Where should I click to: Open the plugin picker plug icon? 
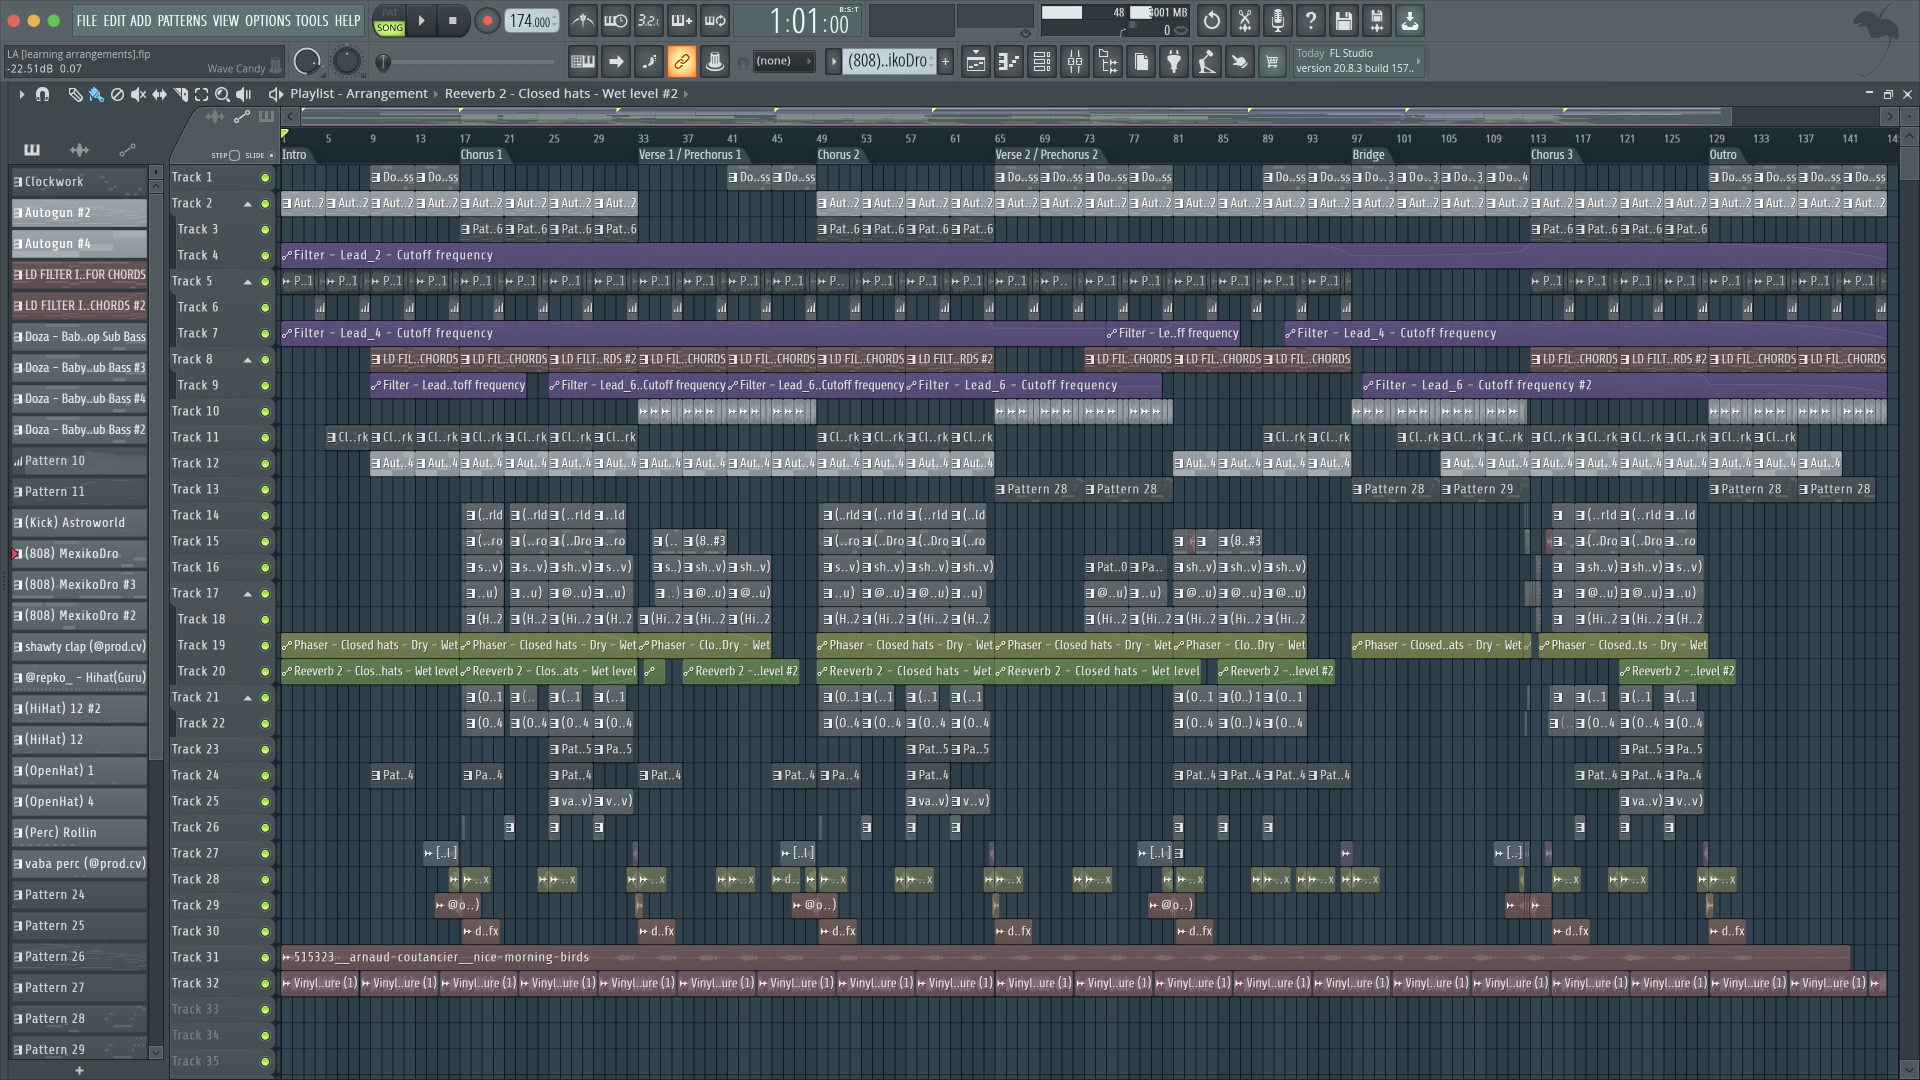pyautogui.click(x=1174, y=62)
